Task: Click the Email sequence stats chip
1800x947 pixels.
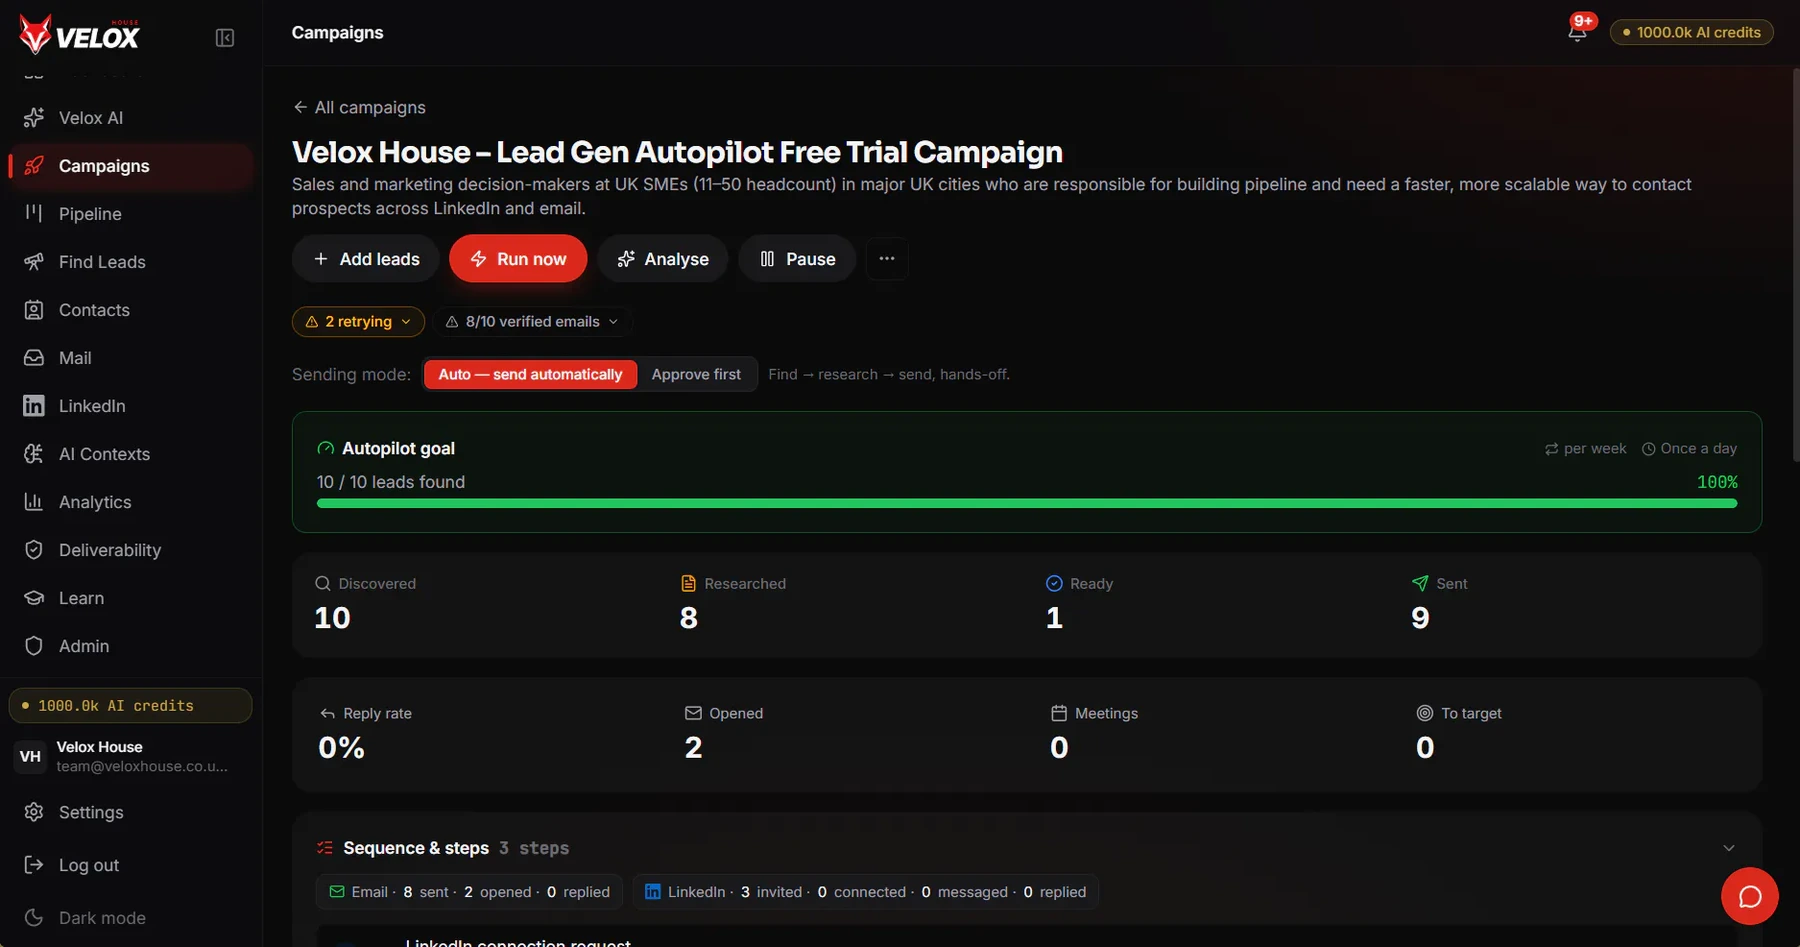Action: 469,892
